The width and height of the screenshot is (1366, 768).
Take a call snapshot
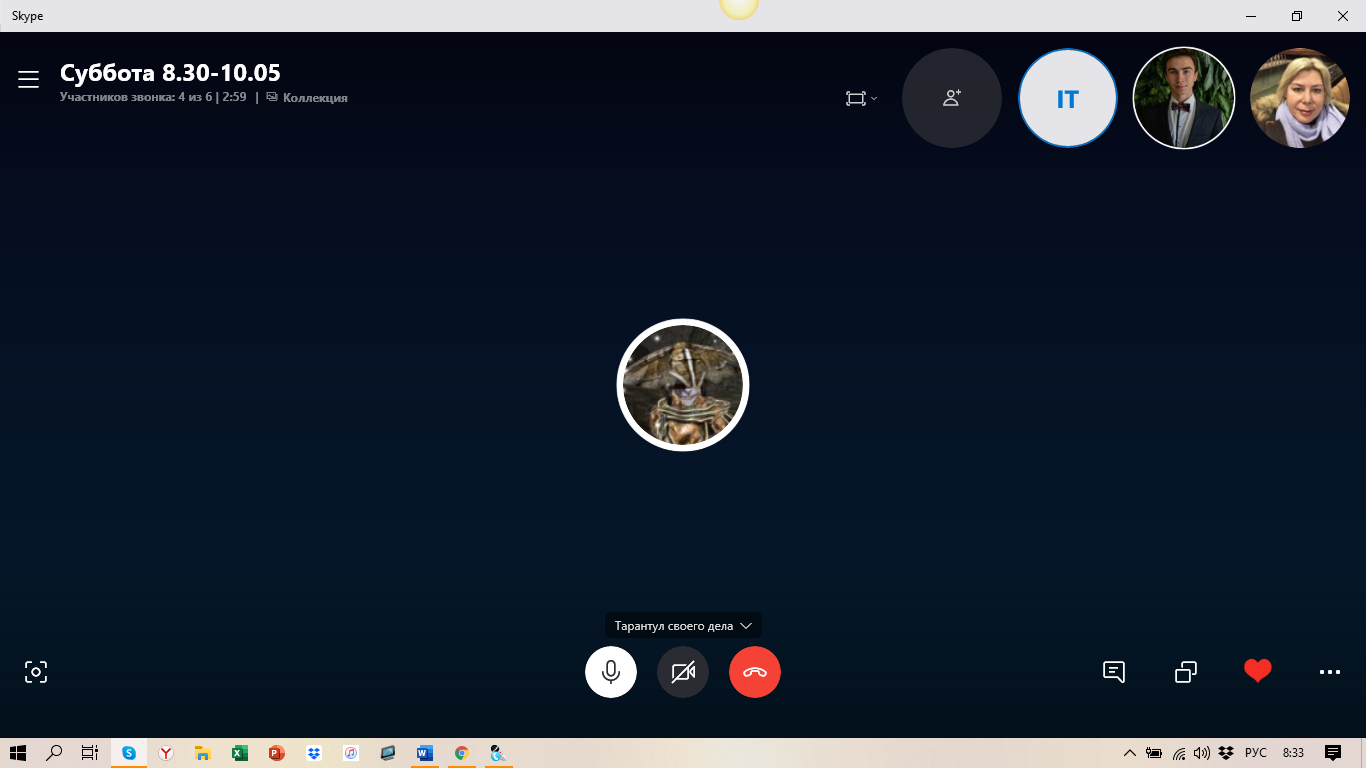(x=36, y=672)
